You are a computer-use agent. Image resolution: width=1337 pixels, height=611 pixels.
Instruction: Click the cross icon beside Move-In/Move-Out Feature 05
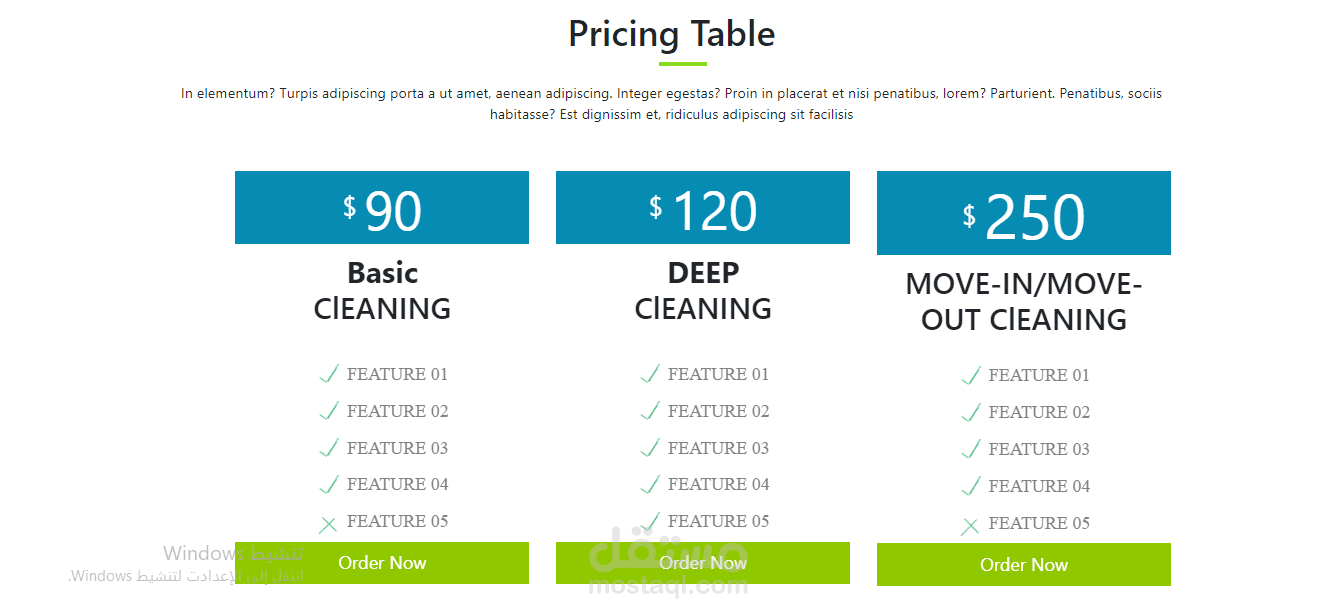[970, 525]
